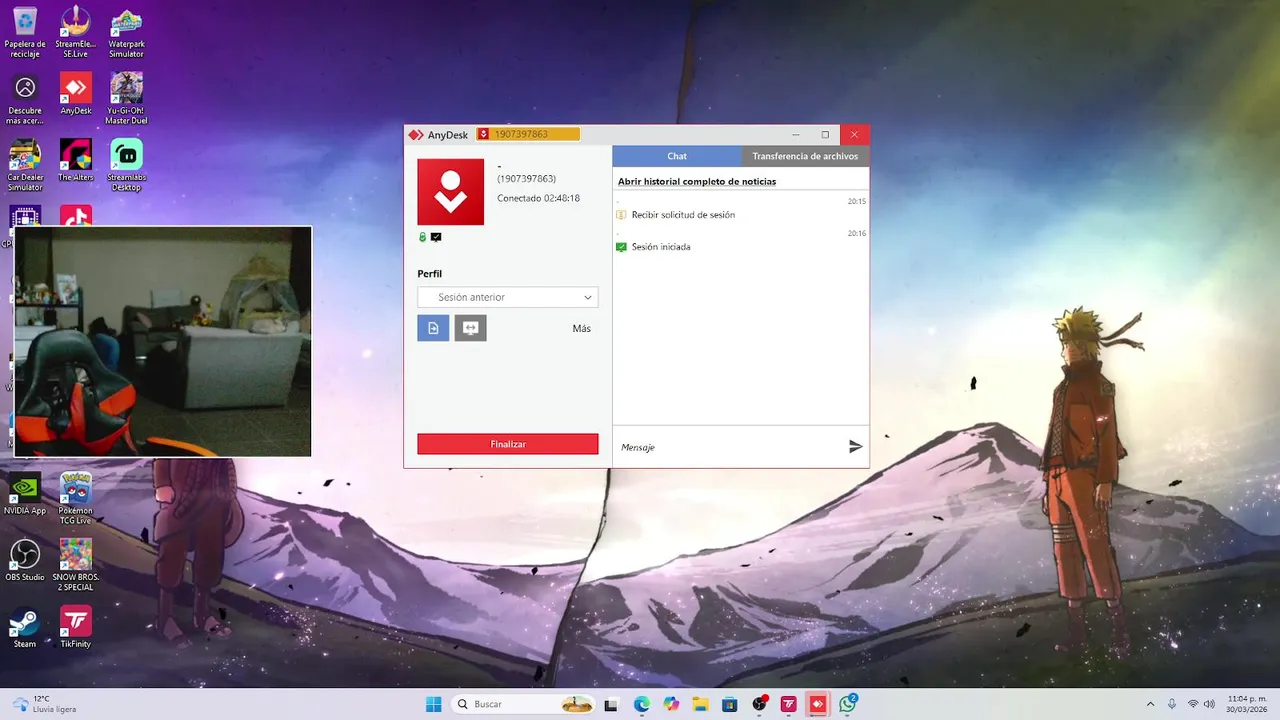Click the Recibir solicitud de sesión entry
Screen dimensions: 1280x720
pyautogui.click(x=683, y=215)
